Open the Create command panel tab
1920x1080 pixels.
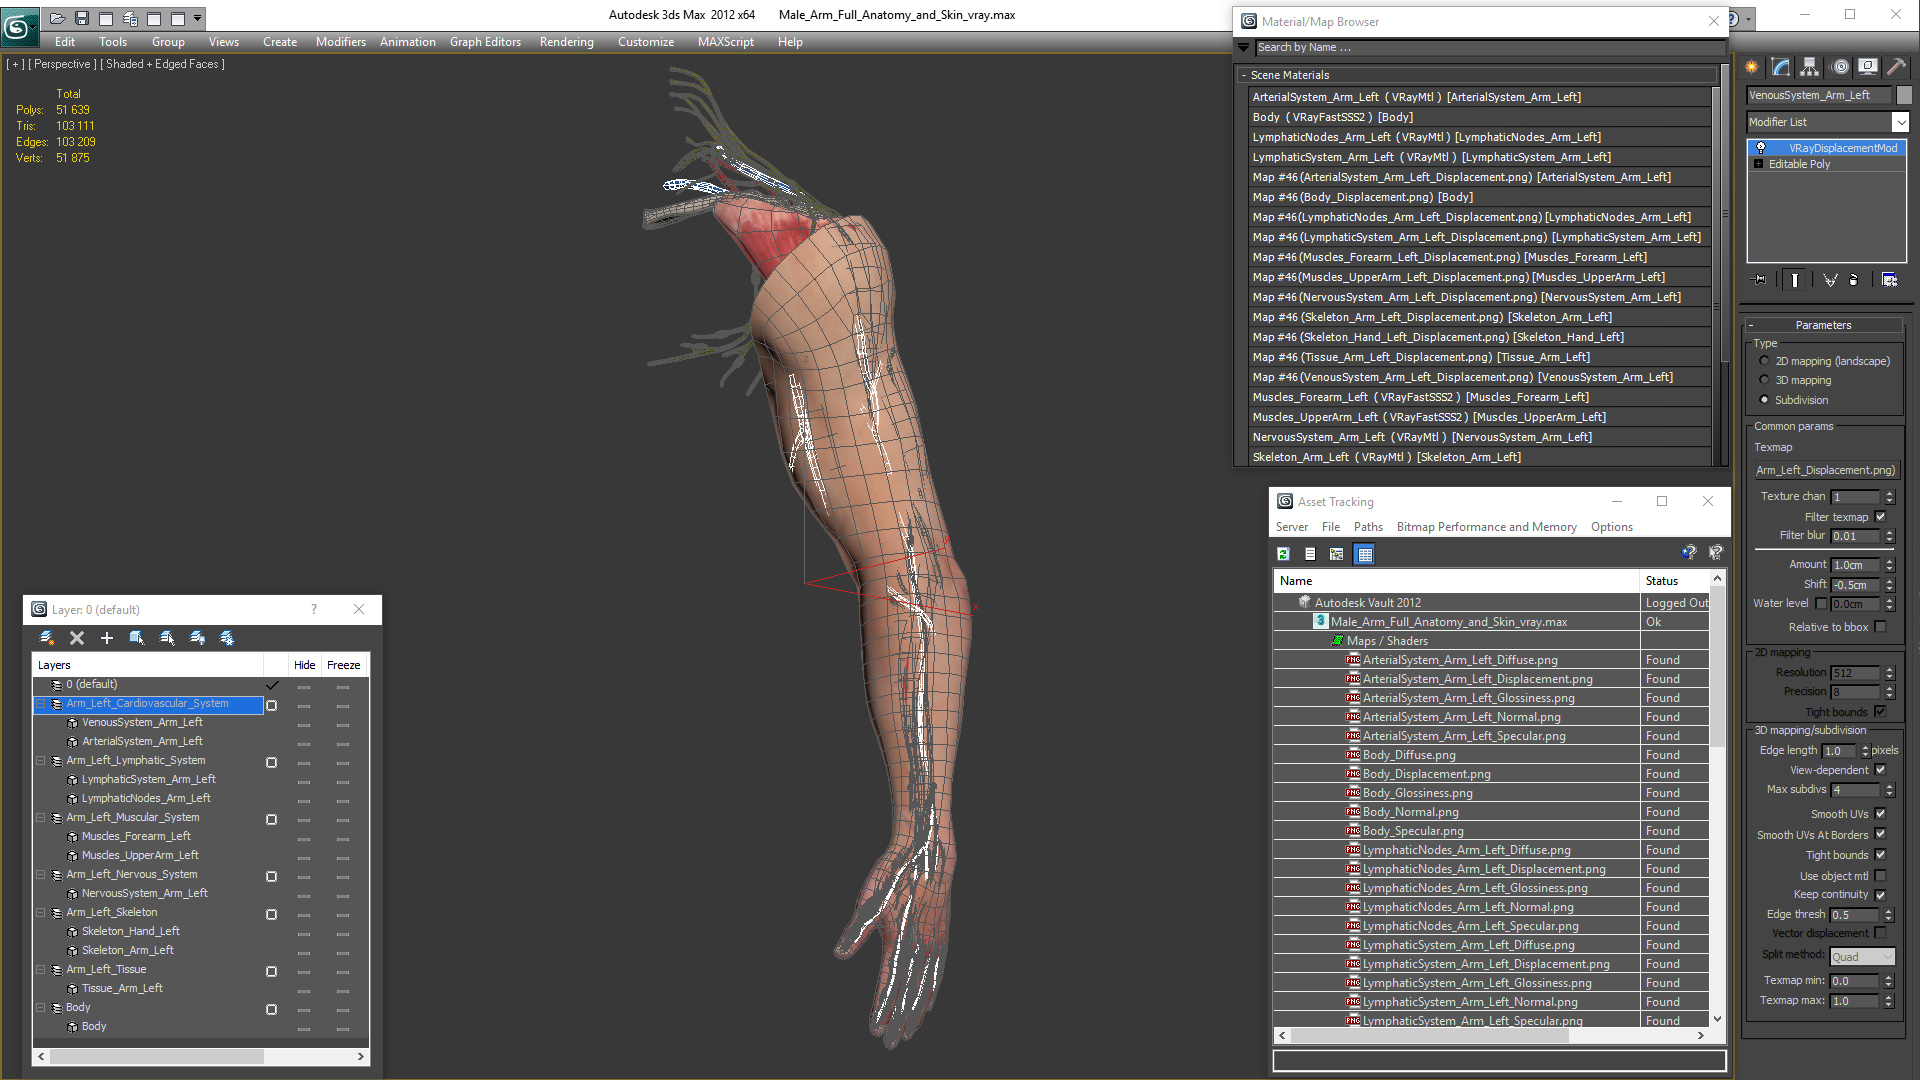[1752, 67]
